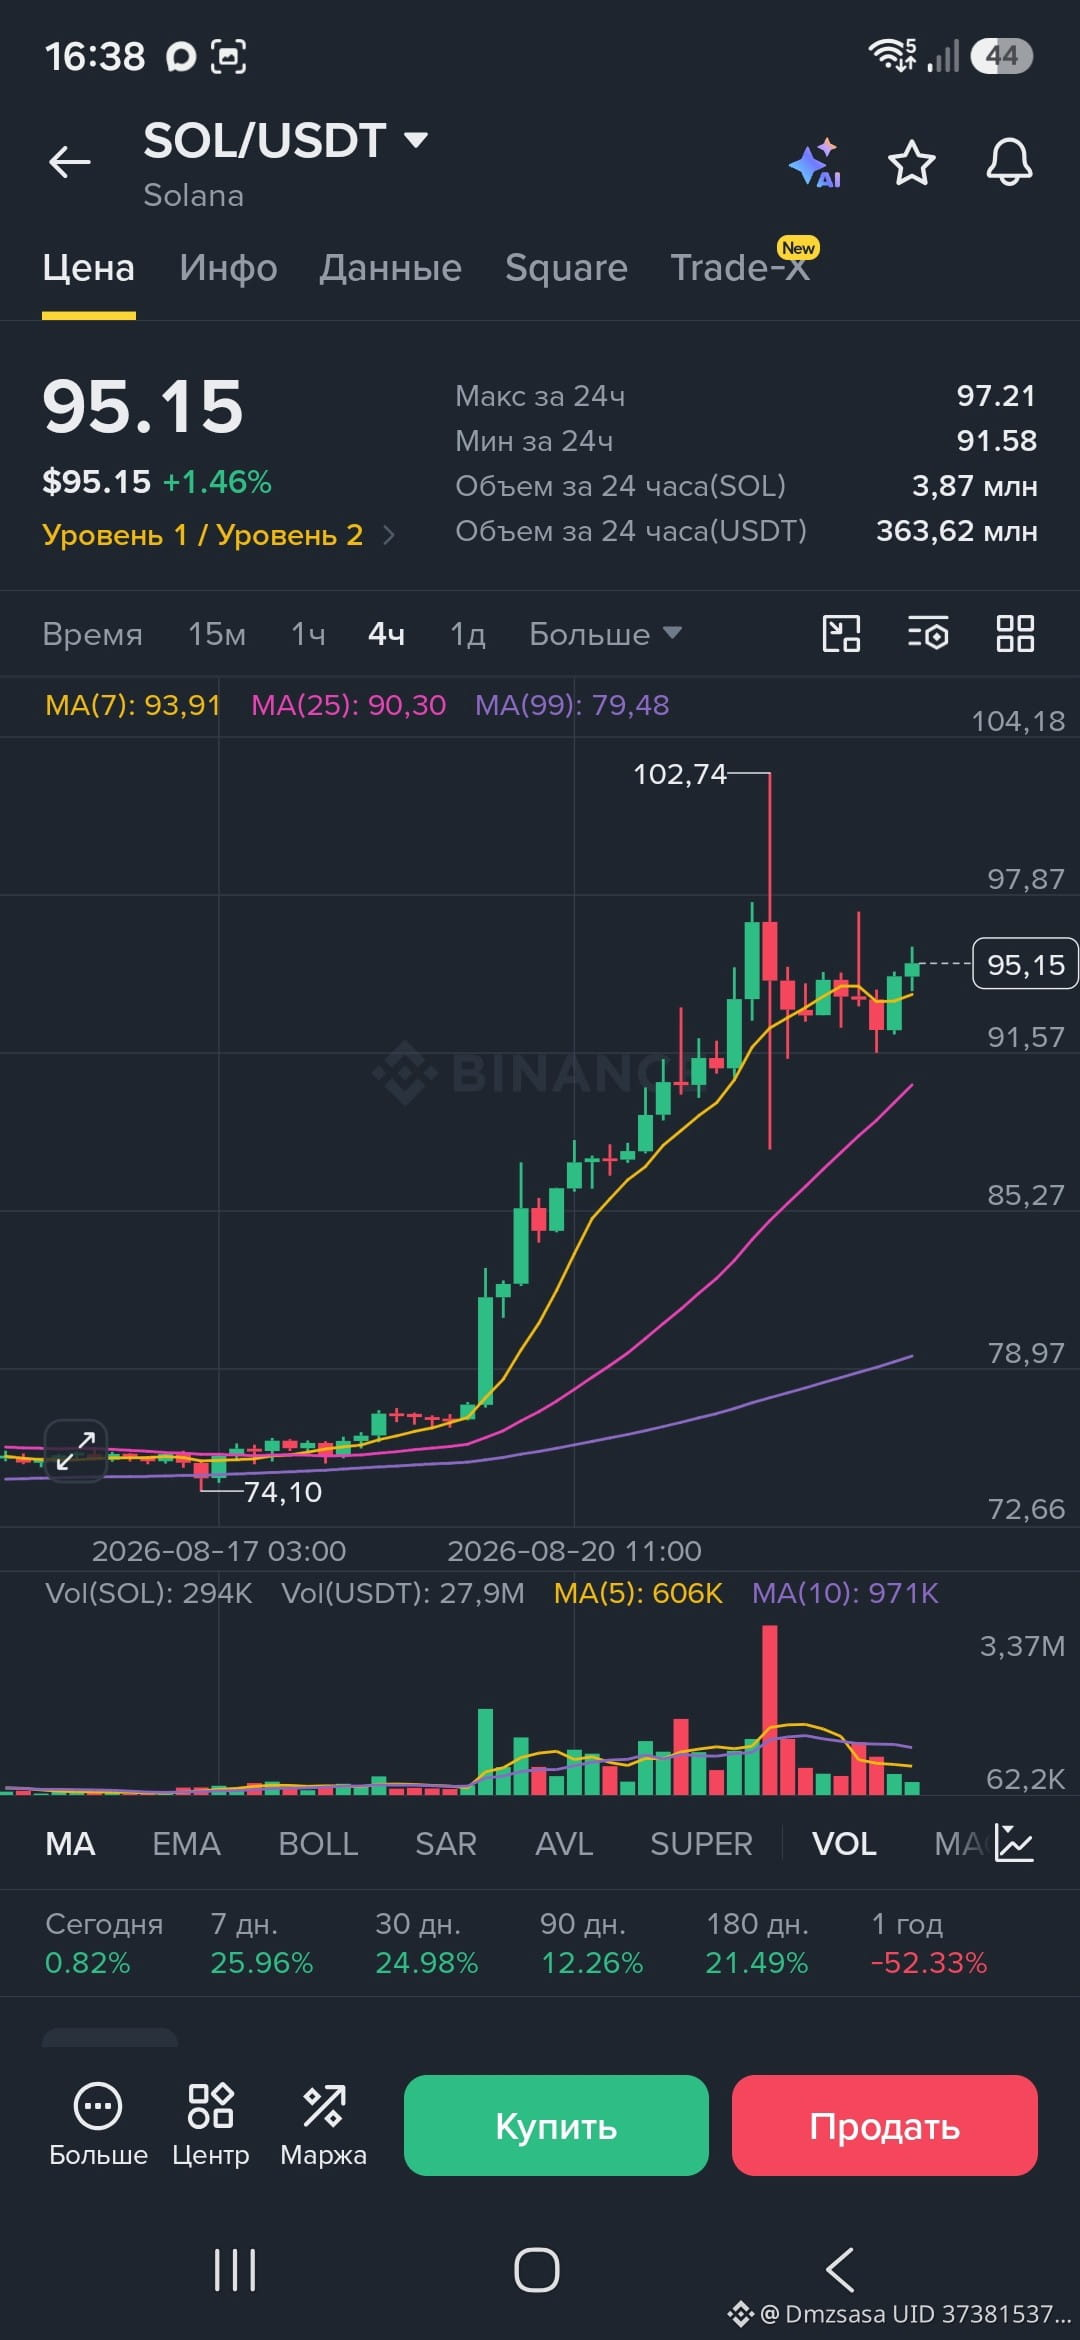Tap the Мин за 24ч value 91.58
The width and height of the screenshot is (1080, 2340).
[997, 441]
